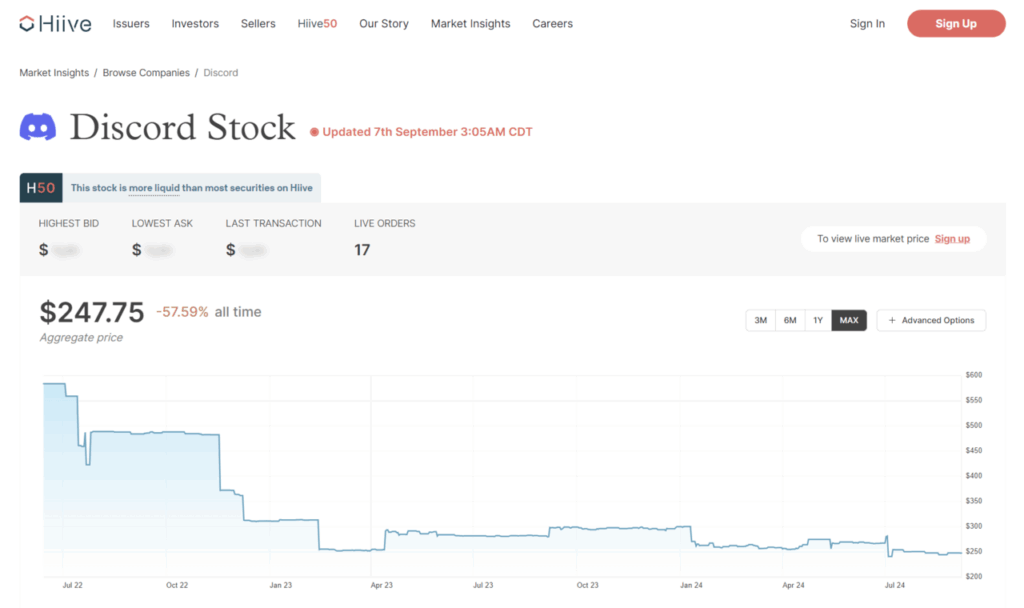Open the Issuers menu

click(131, 24)
